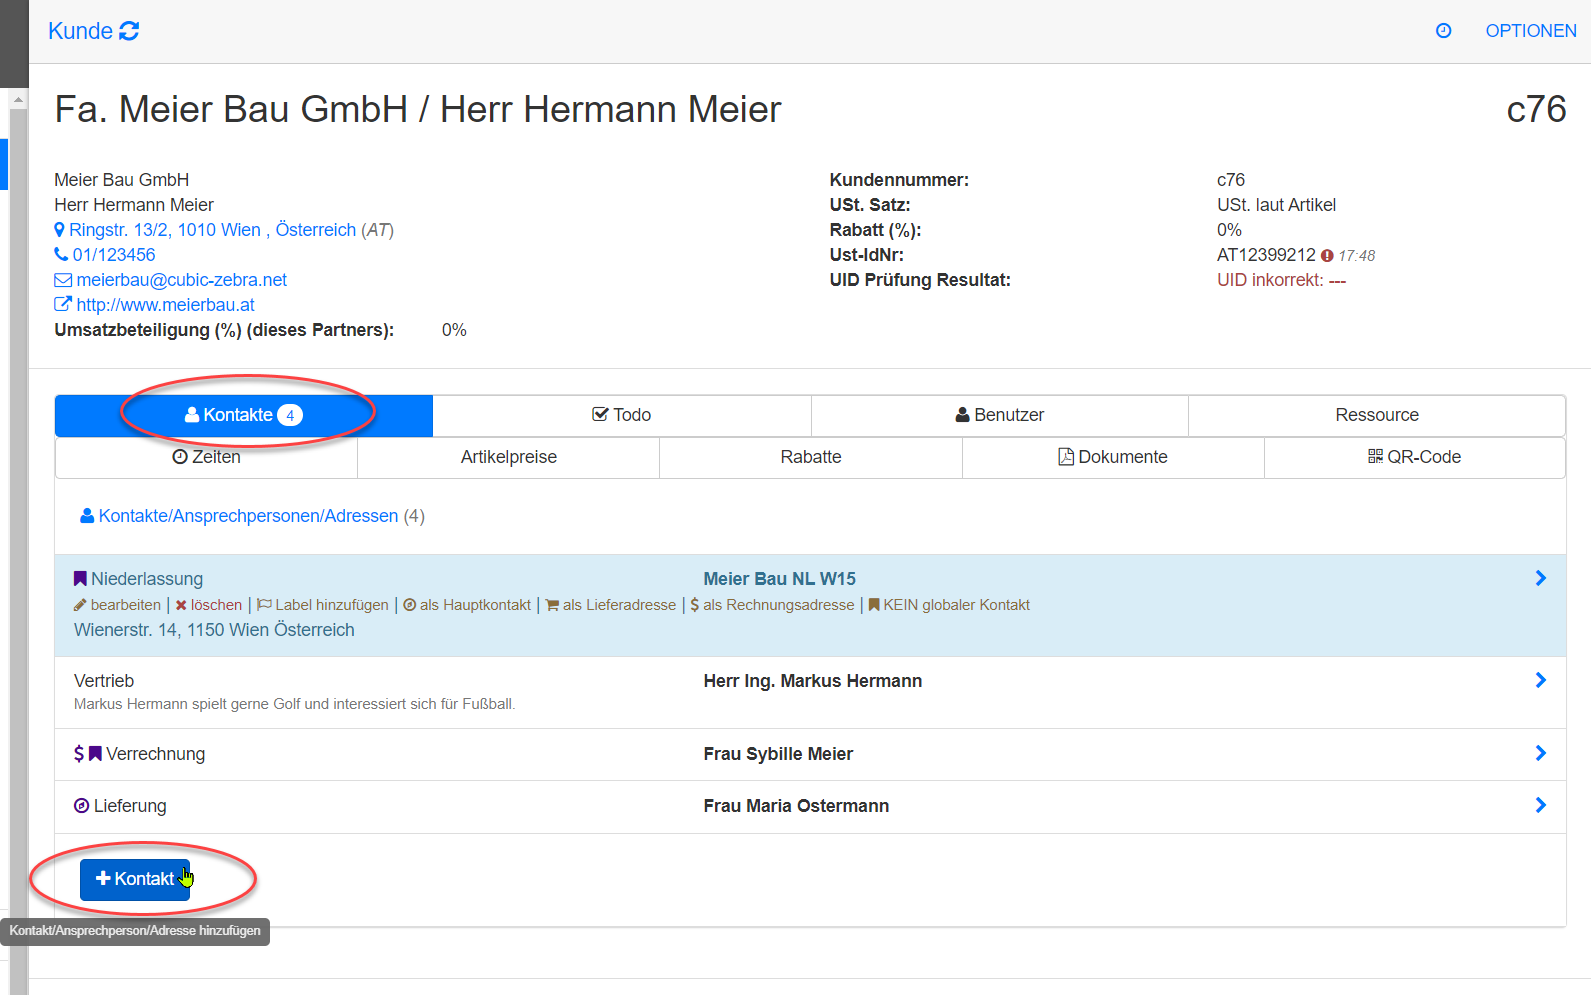The height and width of the screenshot is (995, 1591).
Task: Click the red UID warning icon
Action: pos(1327,256)
